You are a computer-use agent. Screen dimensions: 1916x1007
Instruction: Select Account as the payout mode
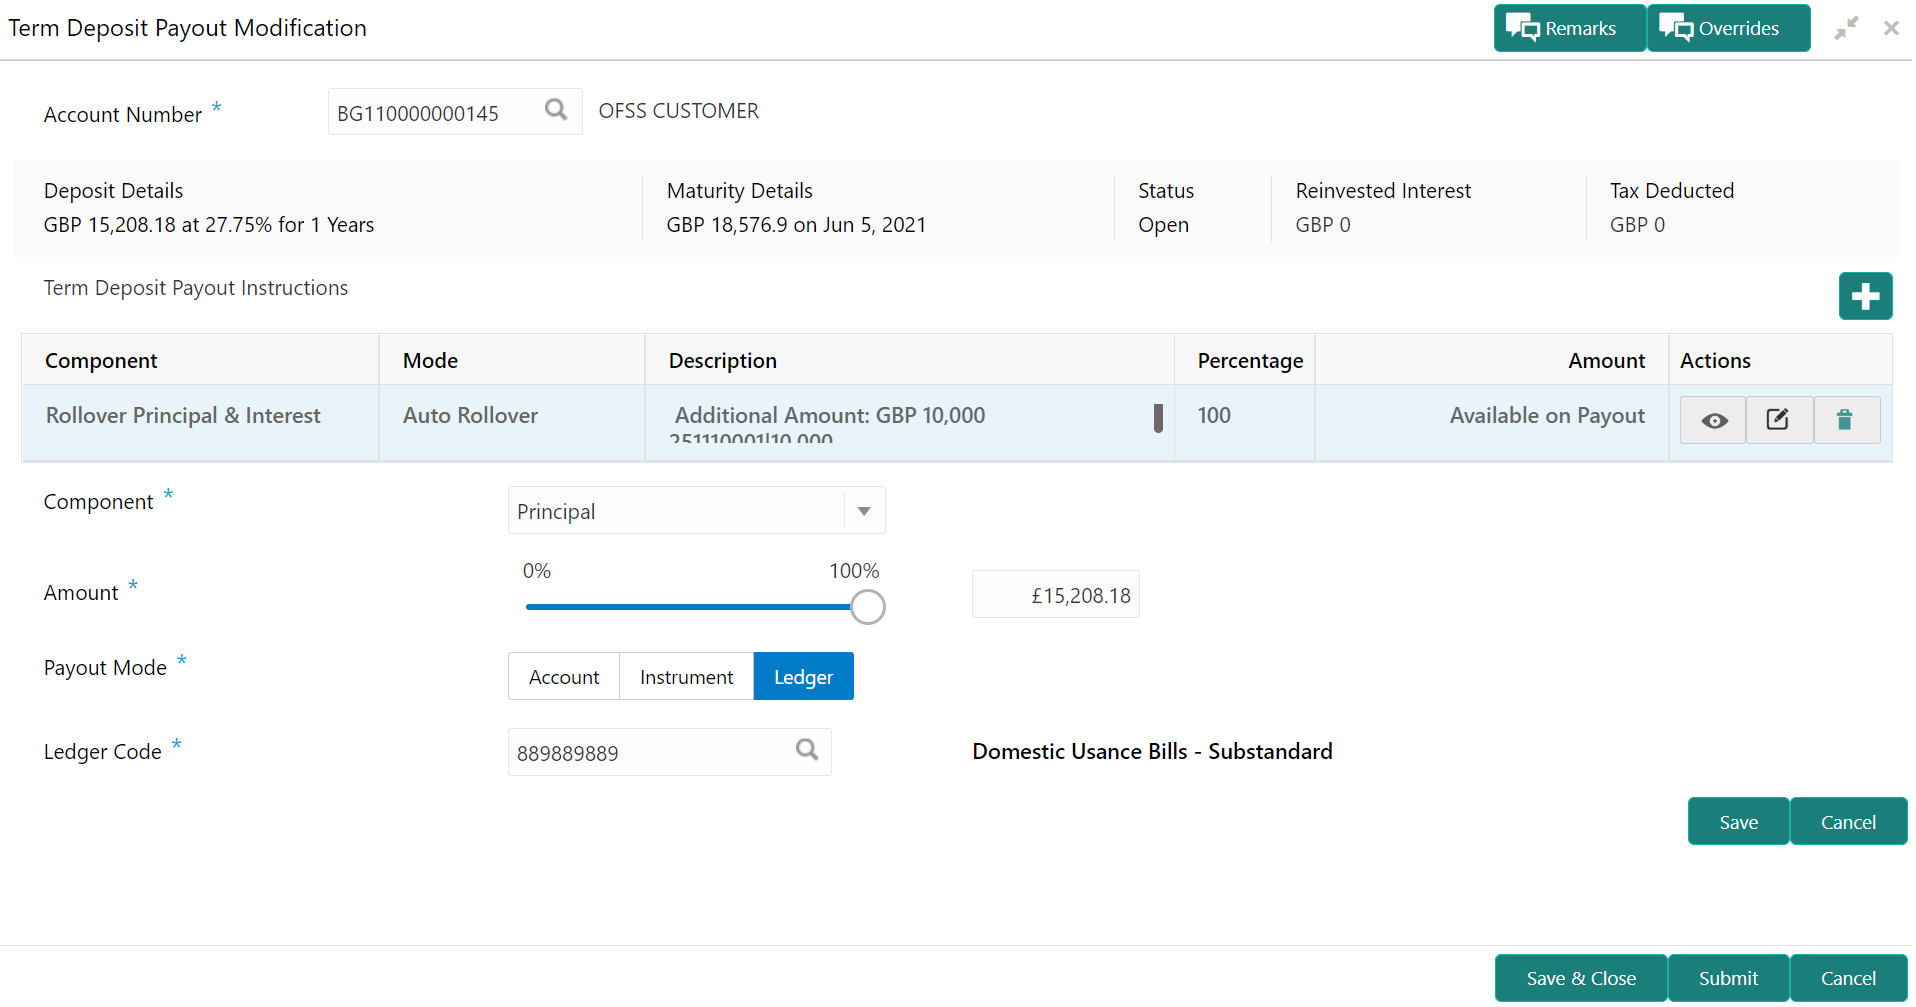tap(564, 677)
